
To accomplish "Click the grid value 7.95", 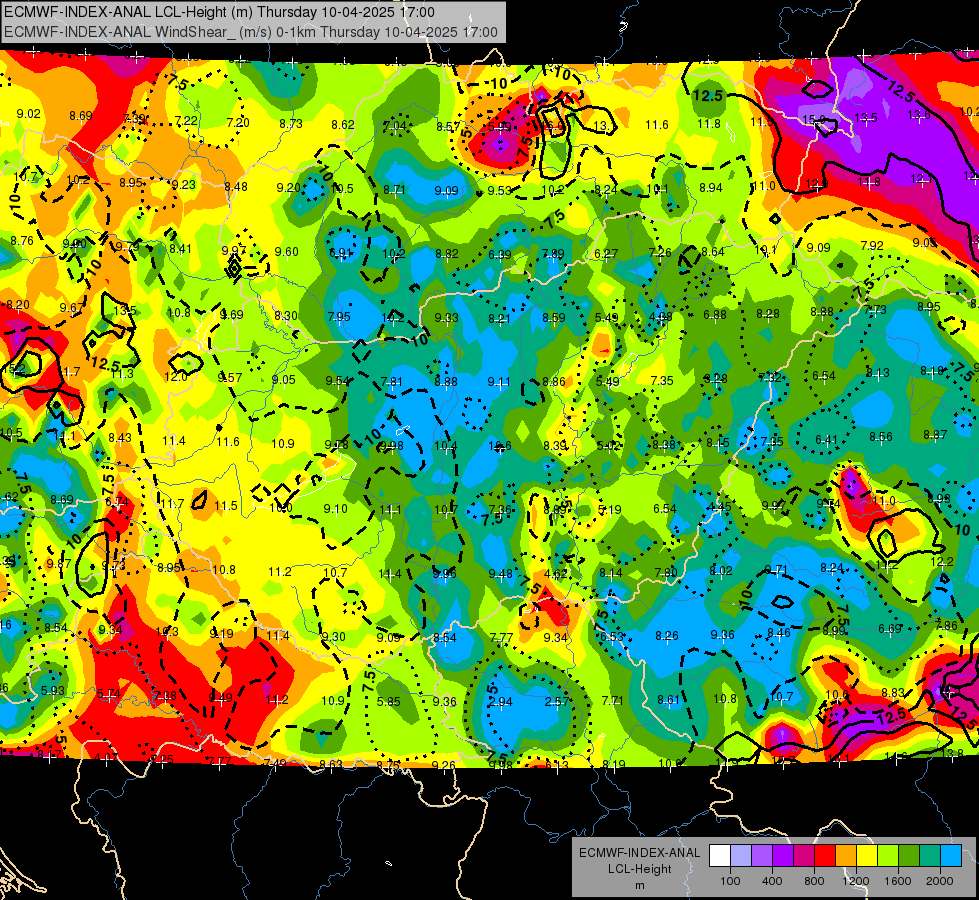I will tap(339, 317).
